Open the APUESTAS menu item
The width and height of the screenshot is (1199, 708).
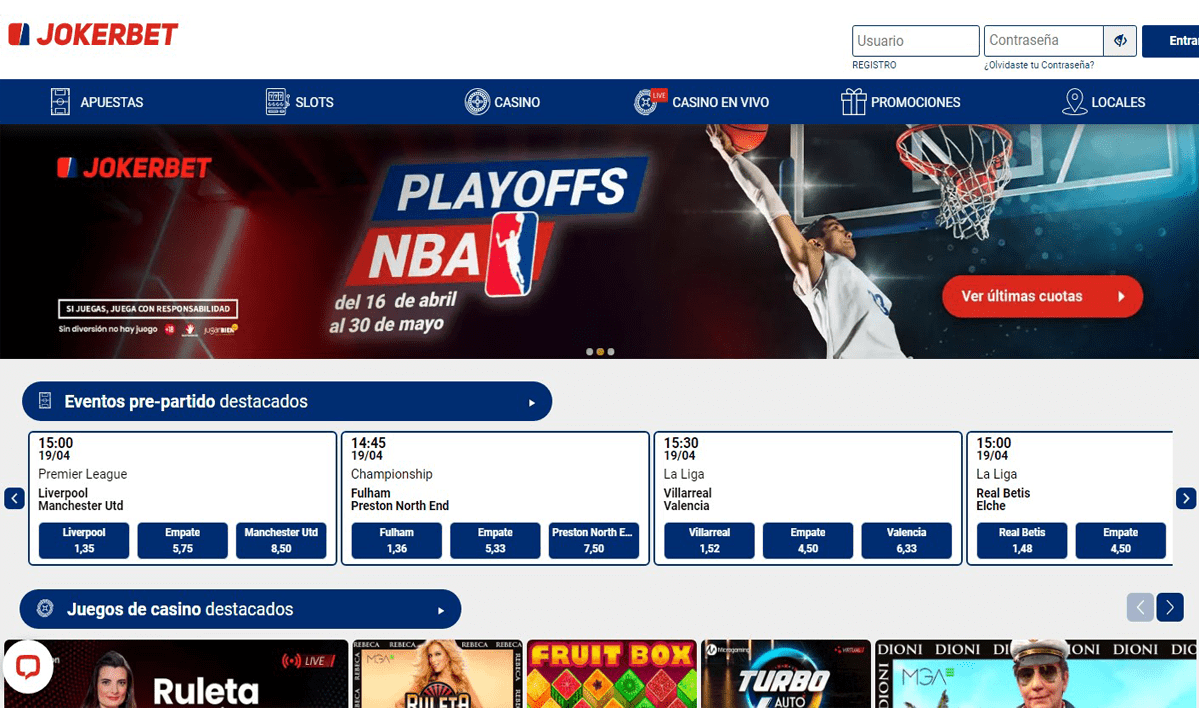point(112,102)
